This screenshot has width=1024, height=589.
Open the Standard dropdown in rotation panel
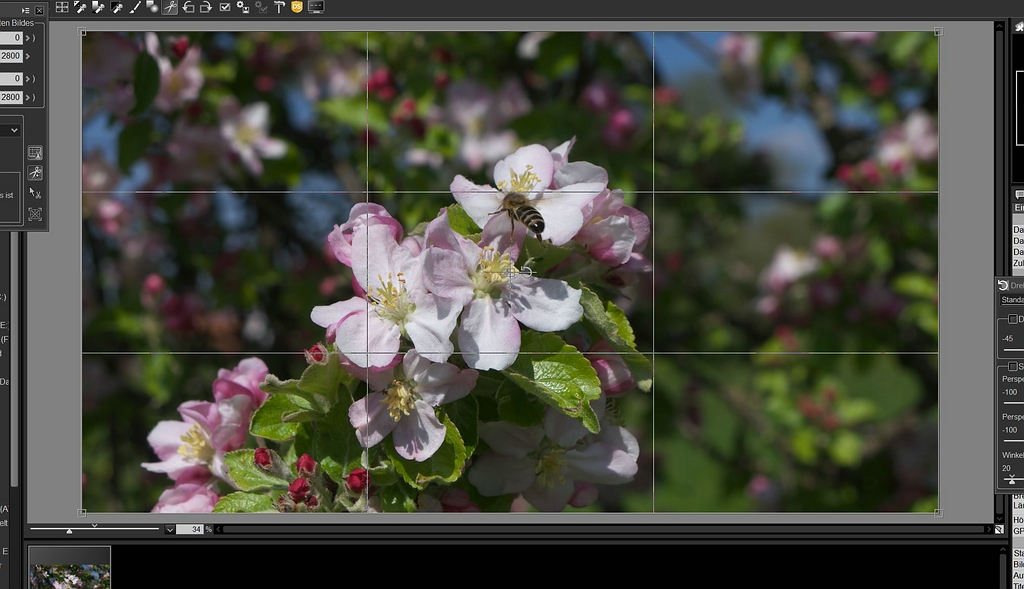click(x=1011, y=300)
